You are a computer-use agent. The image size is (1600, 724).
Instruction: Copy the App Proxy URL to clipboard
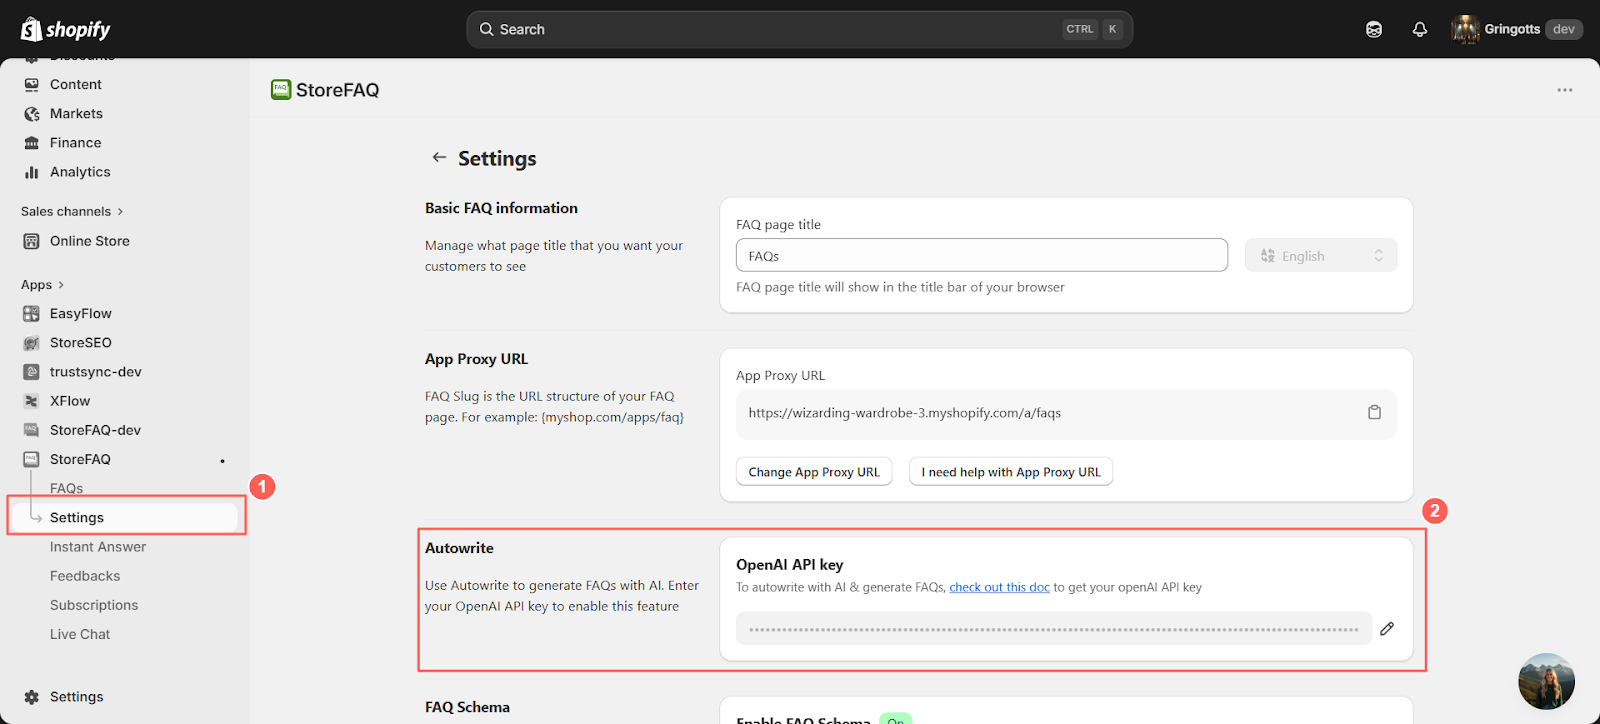click(x=1374, y=412)
